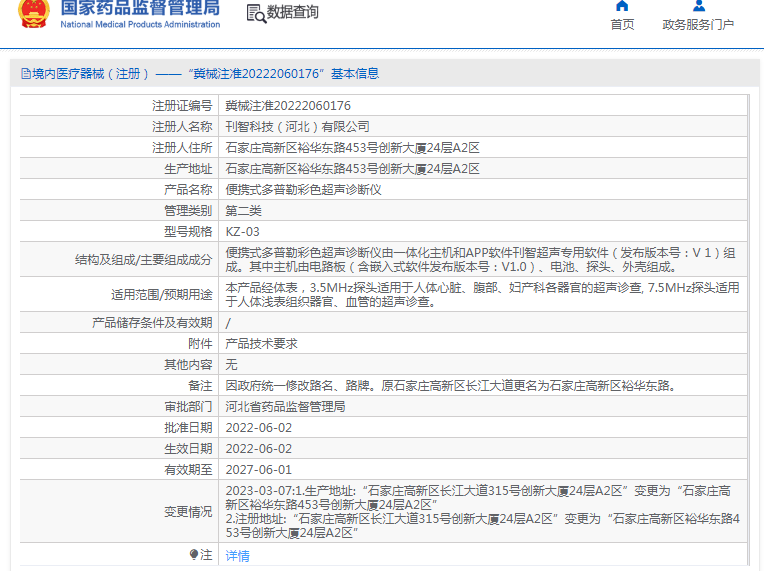Viewport: 764px width, 571px height.
Task: Click the 审批部门 label
Action: pyautogui.click(x=188, y=406)
